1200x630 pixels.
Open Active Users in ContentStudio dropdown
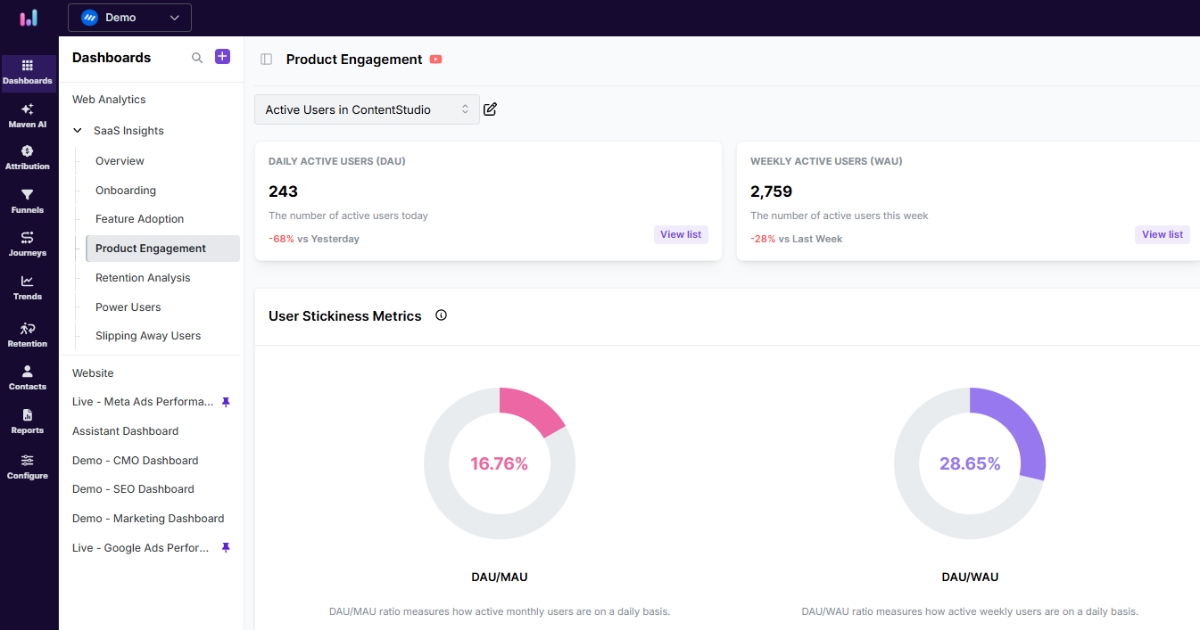(x=367, y=110)
